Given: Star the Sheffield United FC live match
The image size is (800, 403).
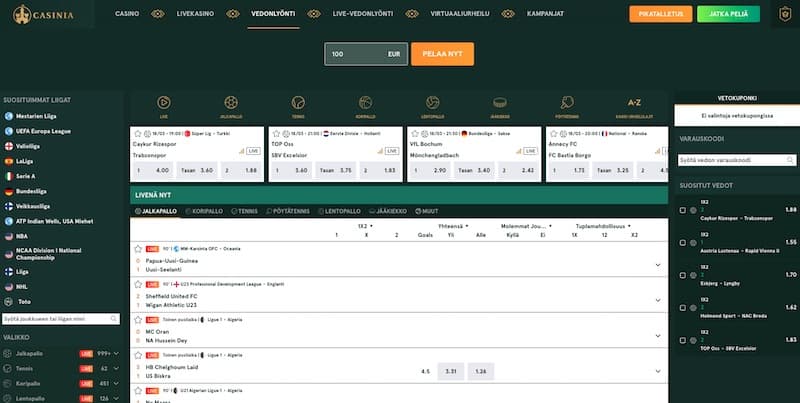Looking at the screenshot, I should click(138, 284).
